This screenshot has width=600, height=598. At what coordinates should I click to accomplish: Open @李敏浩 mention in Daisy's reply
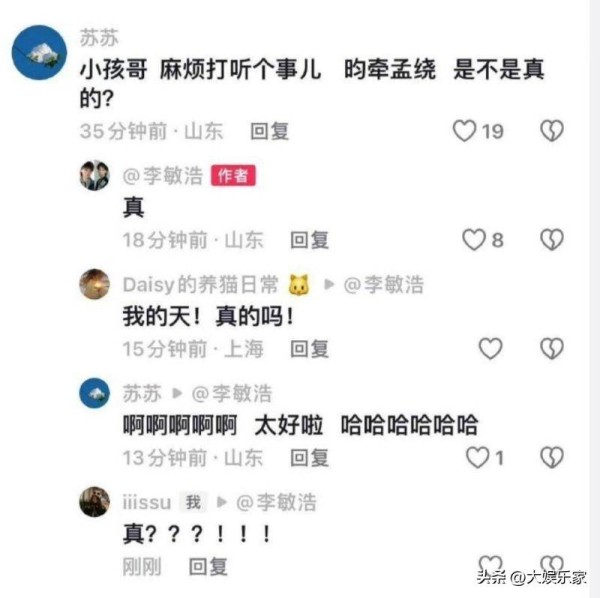pos(383,285)
